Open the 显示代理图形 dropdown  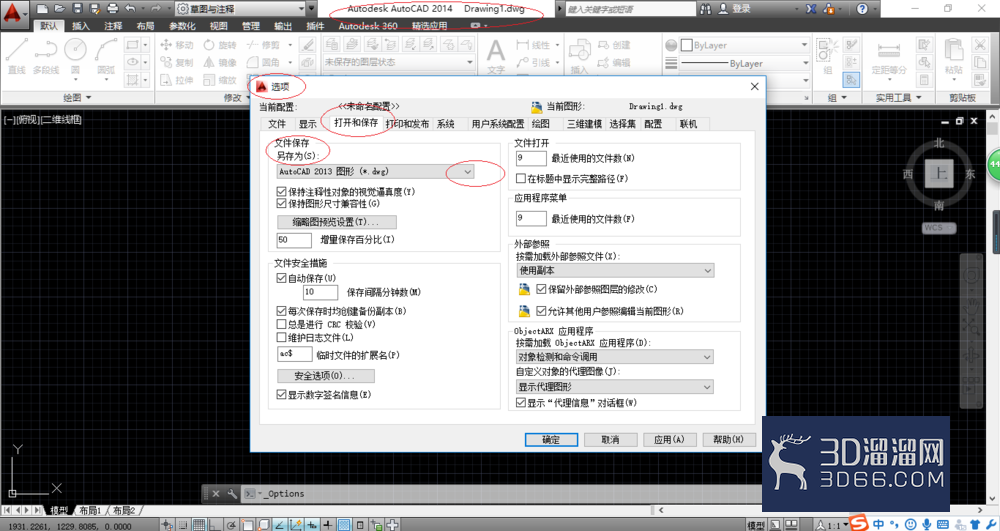615,387
